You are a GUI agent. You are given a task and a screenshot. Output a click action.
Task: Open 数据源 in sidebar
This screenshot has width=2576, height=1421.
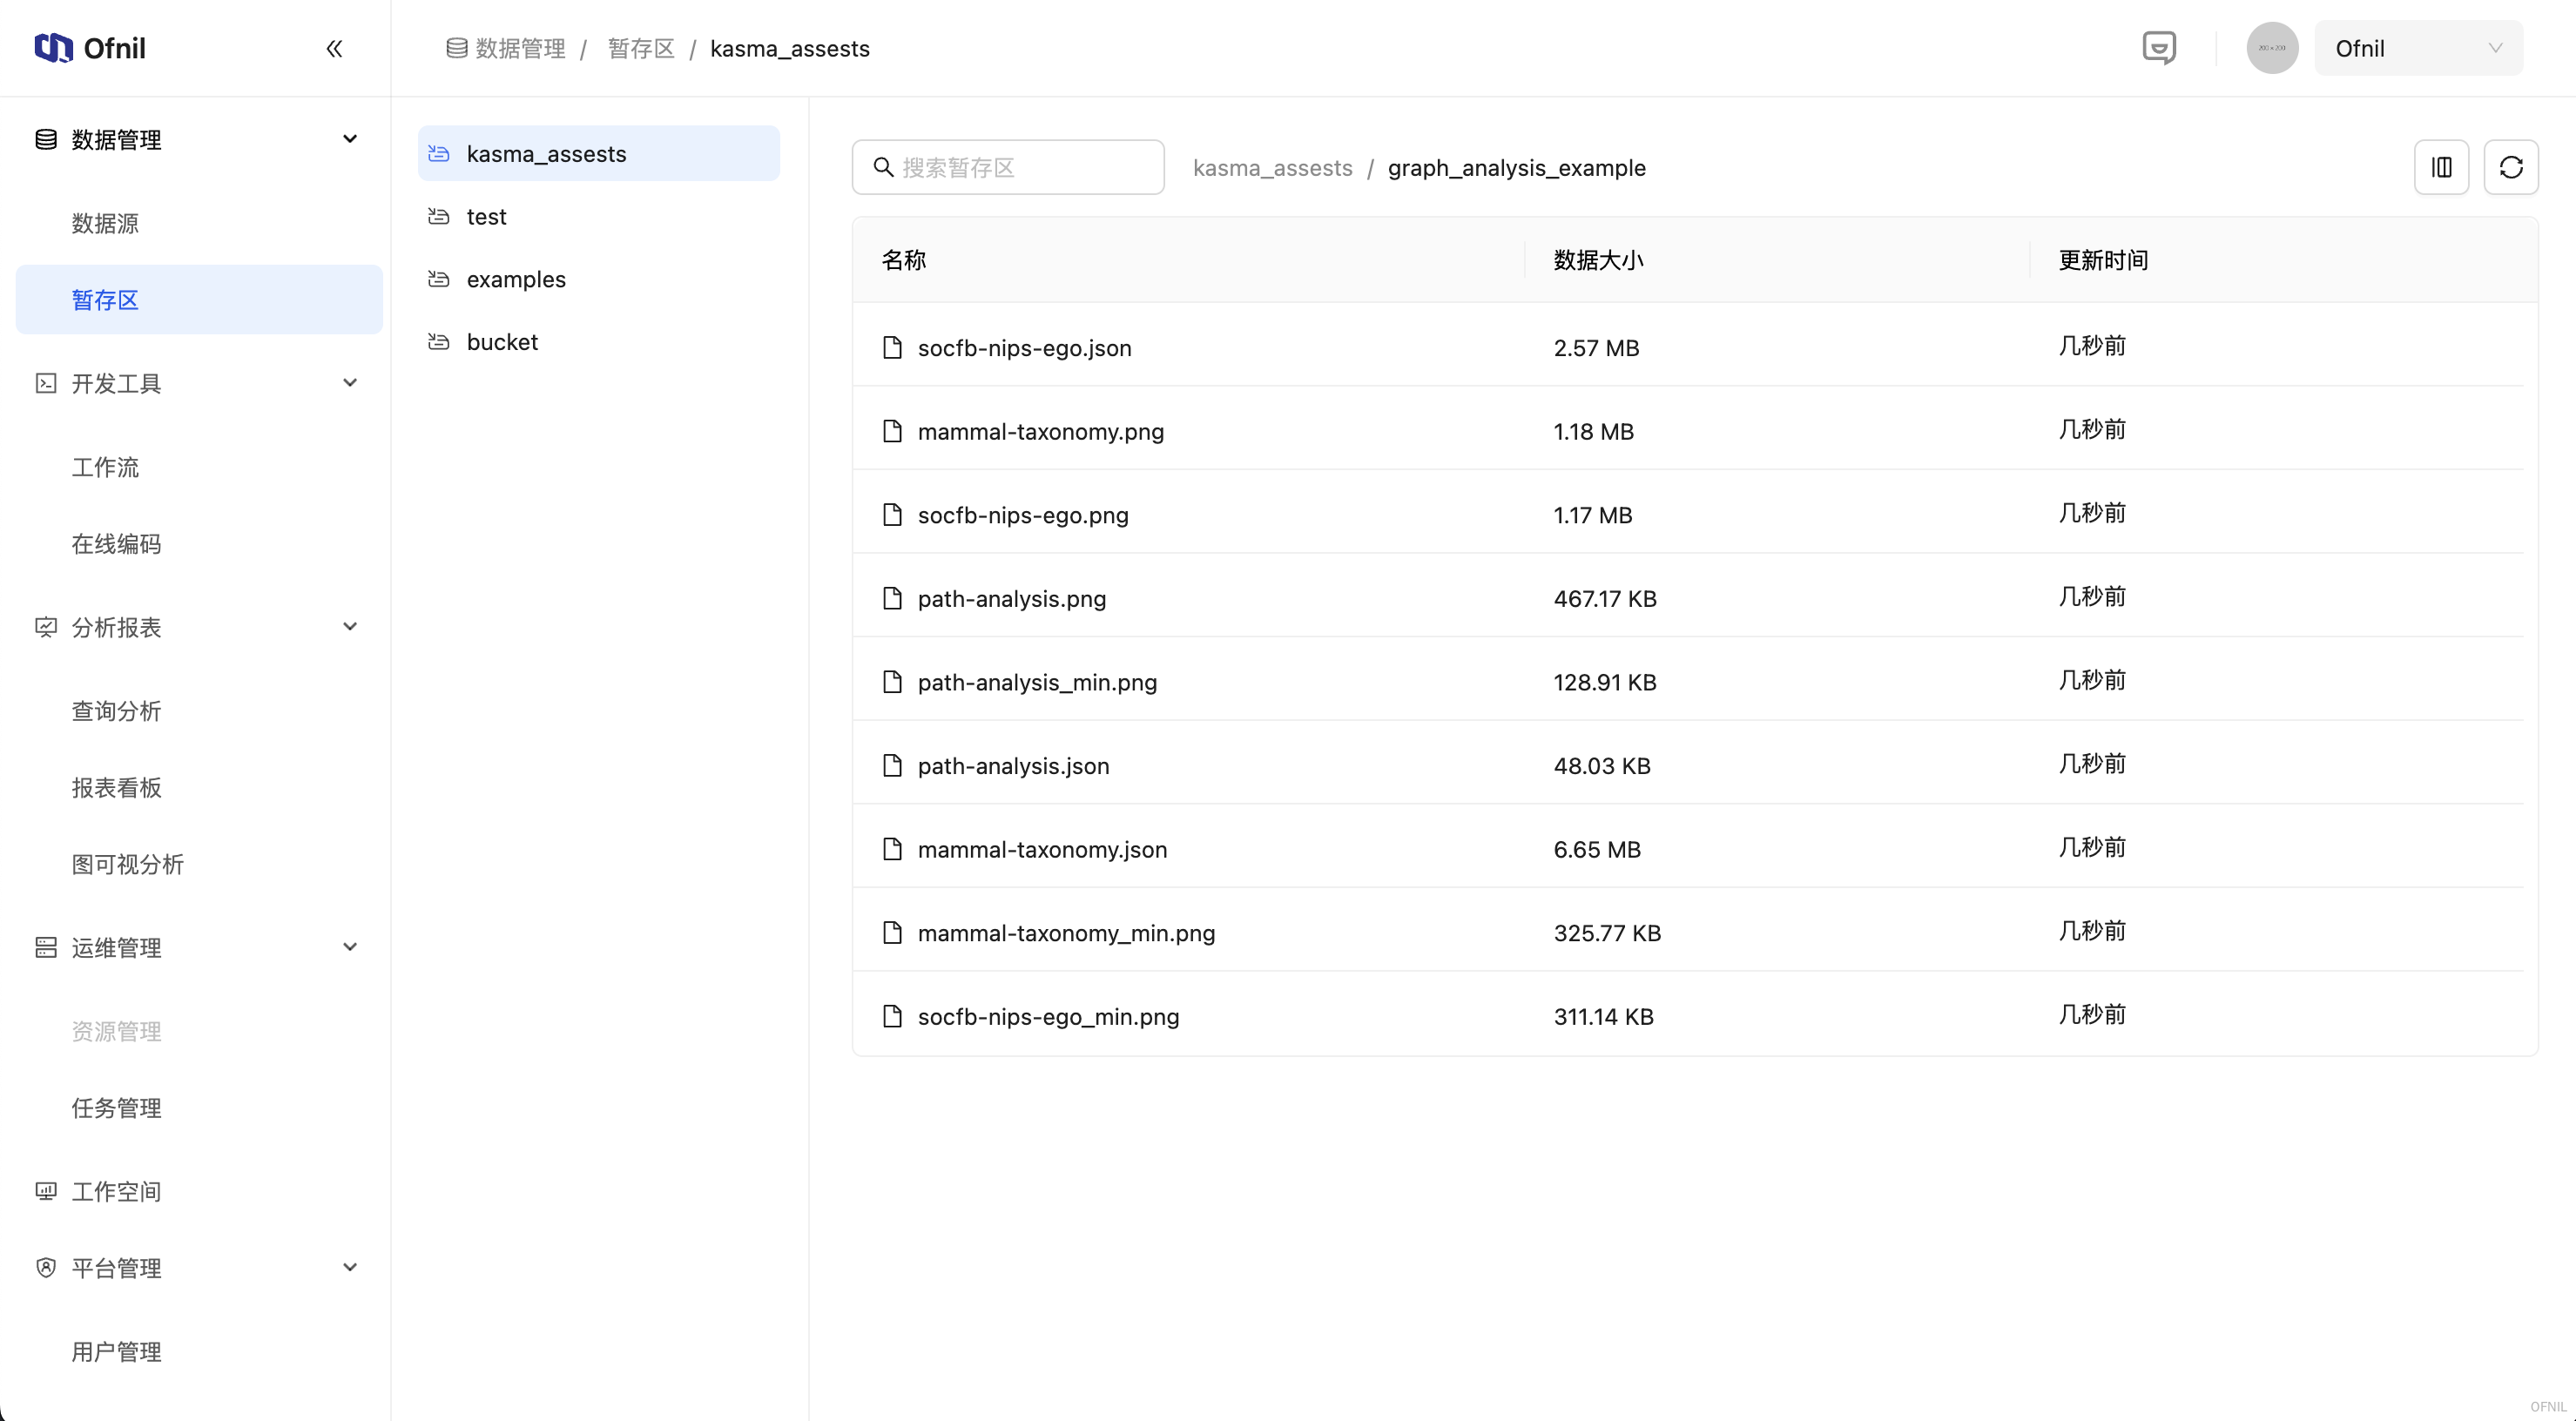(x=199, y=223)
